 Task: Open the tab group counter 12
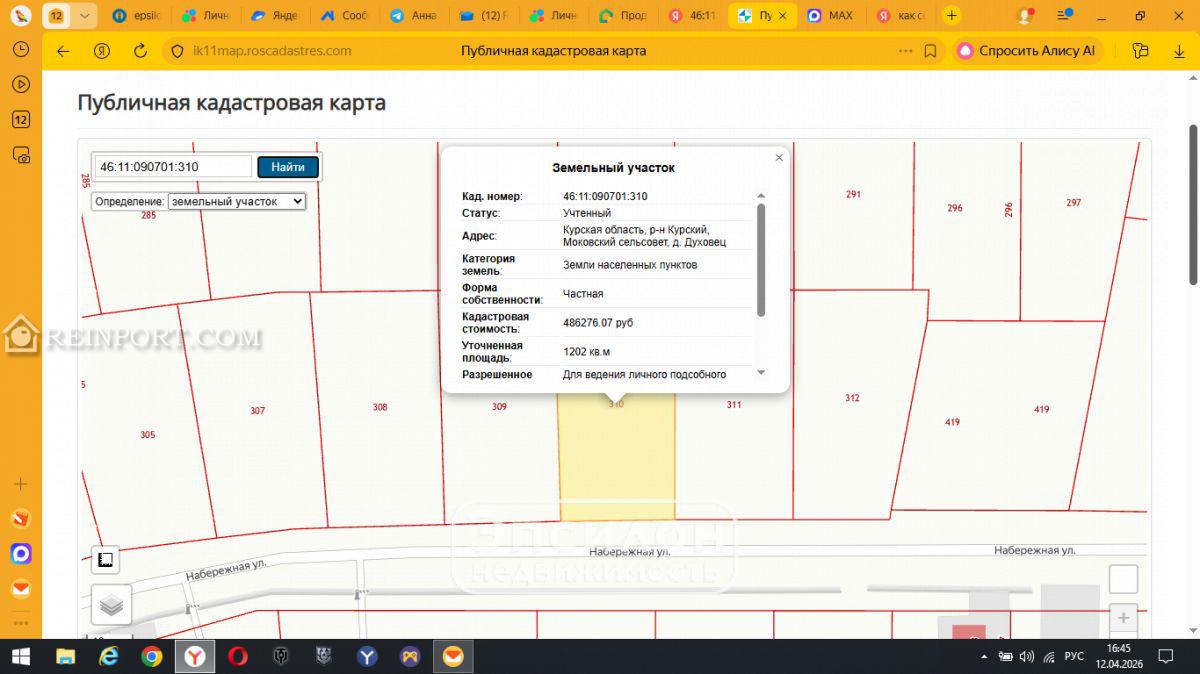(x=57, y=16)
